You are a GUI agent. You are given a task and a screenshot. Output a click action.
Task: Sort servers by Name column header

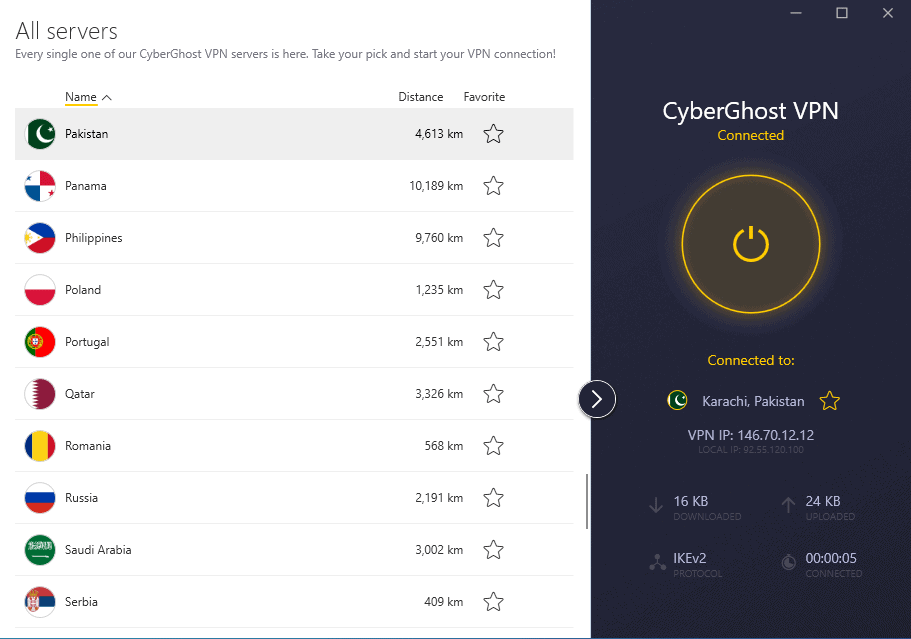(x=81, y=97)
